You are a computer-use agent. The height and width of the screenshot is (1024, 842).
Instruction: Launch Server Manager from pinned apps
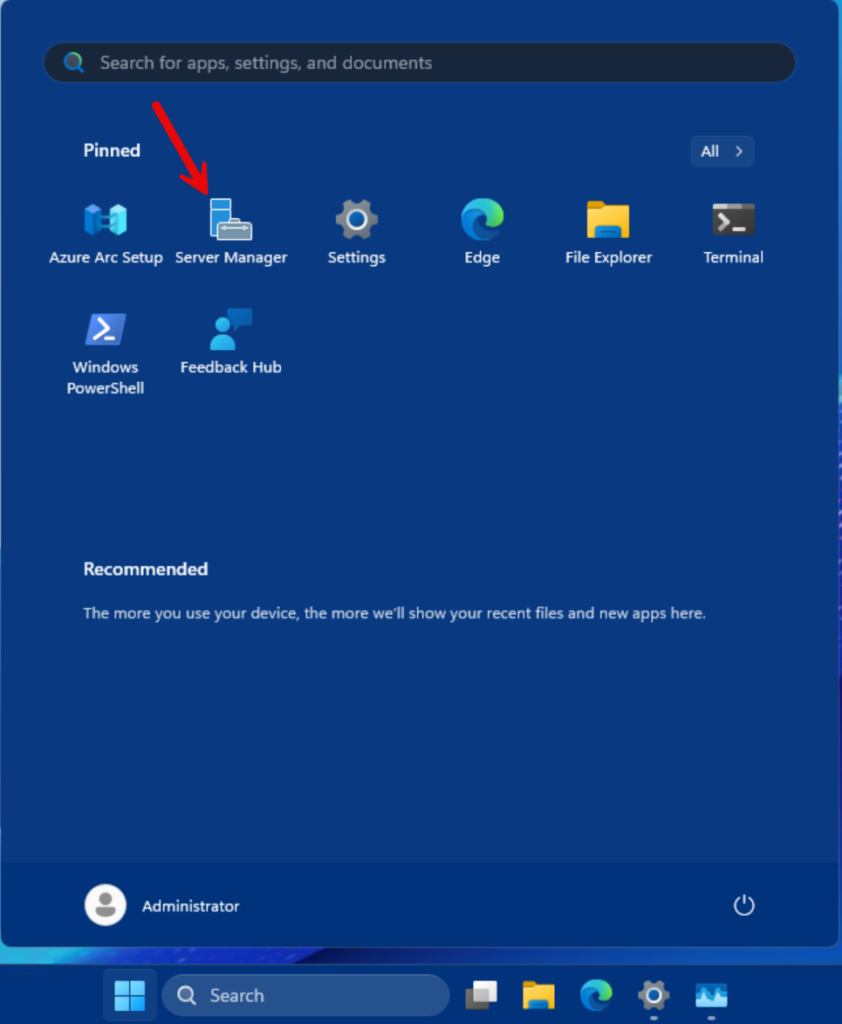[x=231, y=232]
